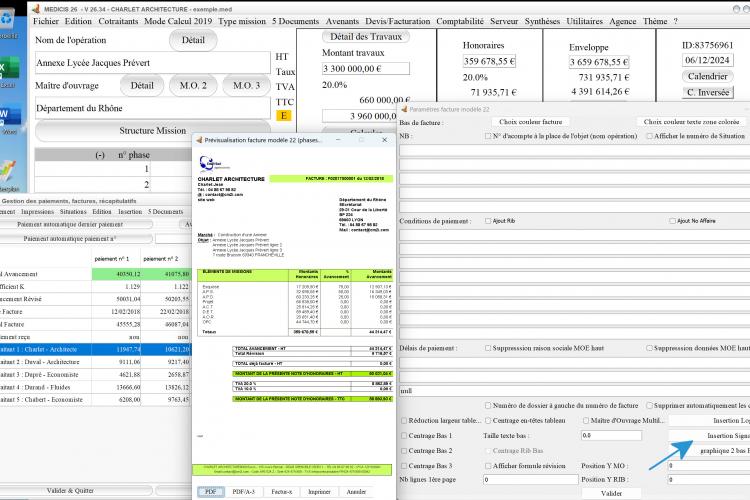Click the Calendrier button
This screenshot has width=750, height=500.
pos(707,76)
